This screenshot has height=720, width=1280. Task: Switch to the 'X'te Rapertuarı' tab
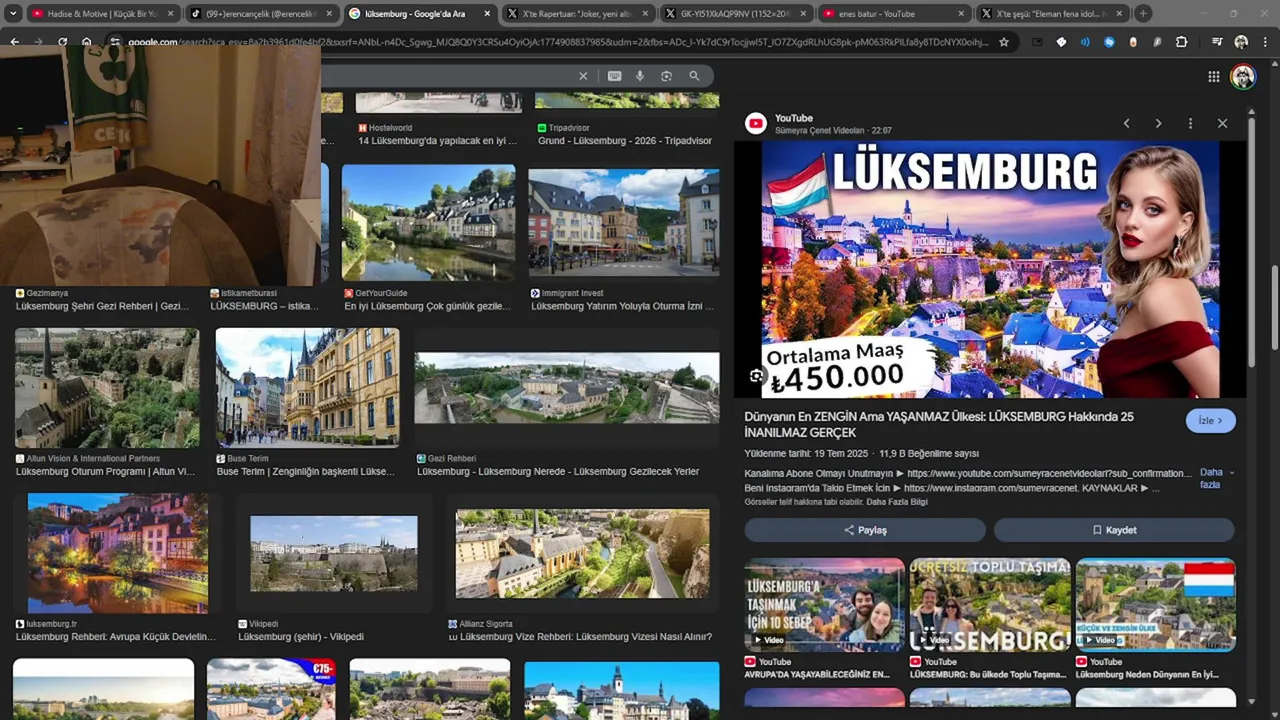click(x=577, y=14)
